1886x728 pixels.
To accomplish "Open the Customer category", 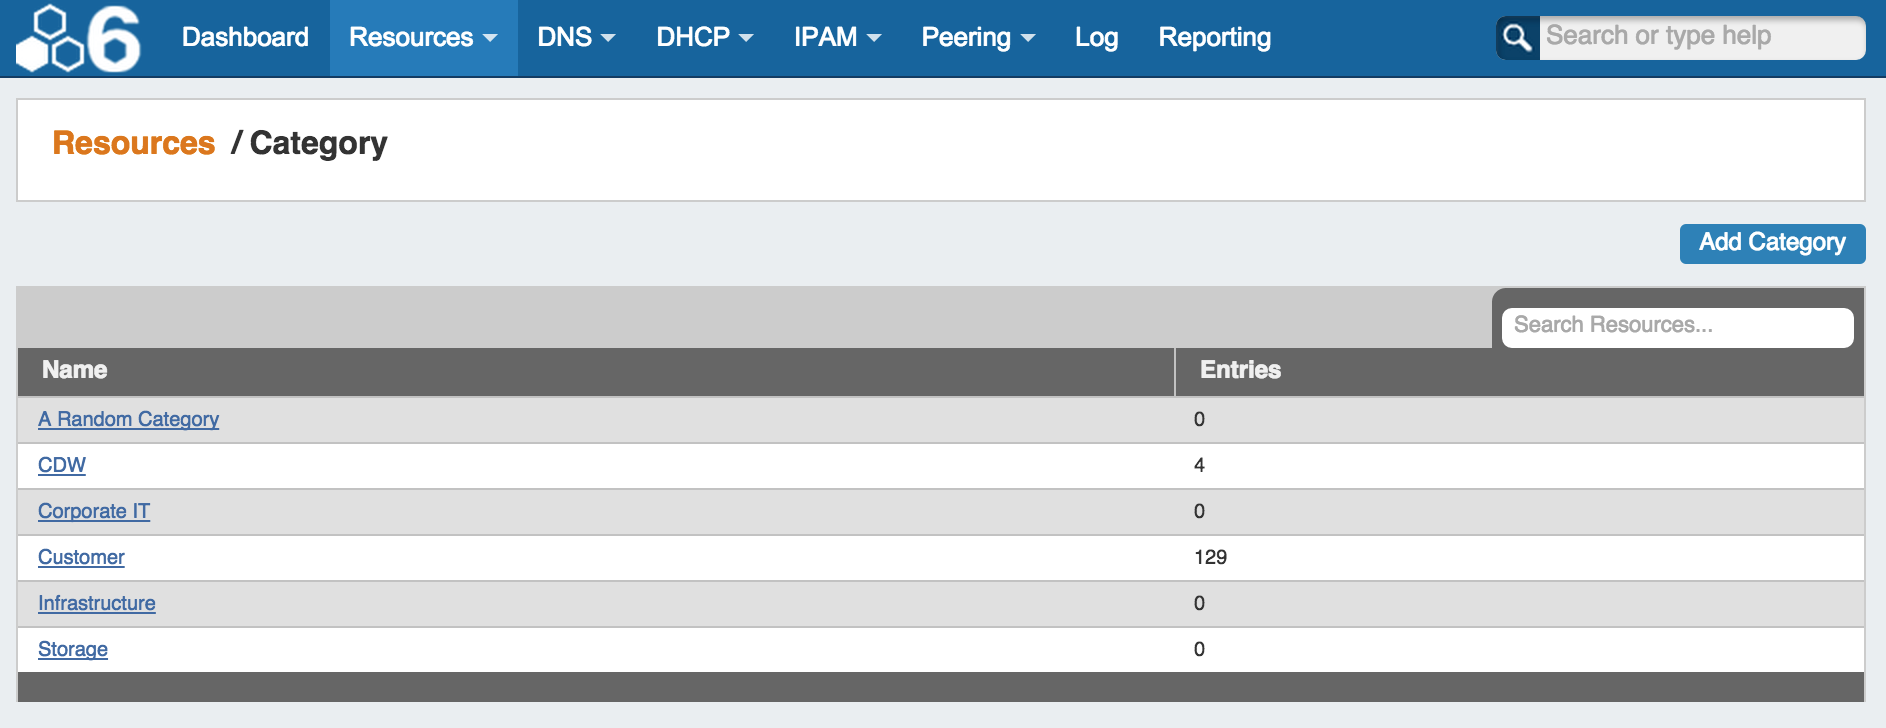I will click(x=81, y=557).
